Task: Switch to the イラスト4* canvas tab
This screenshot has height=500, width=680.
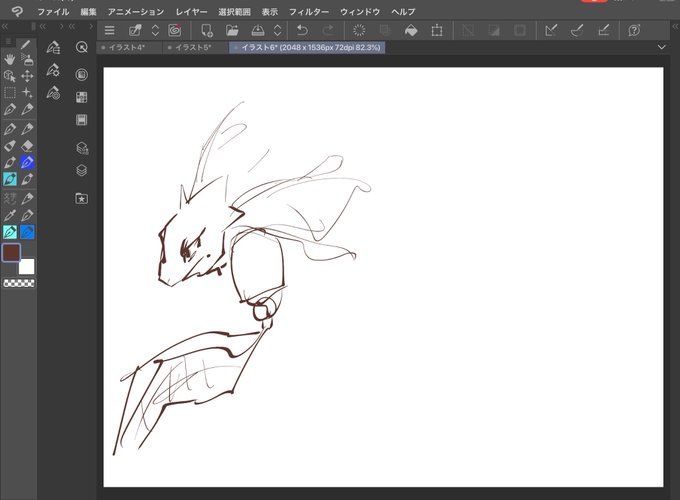Action: pos(130,47)
